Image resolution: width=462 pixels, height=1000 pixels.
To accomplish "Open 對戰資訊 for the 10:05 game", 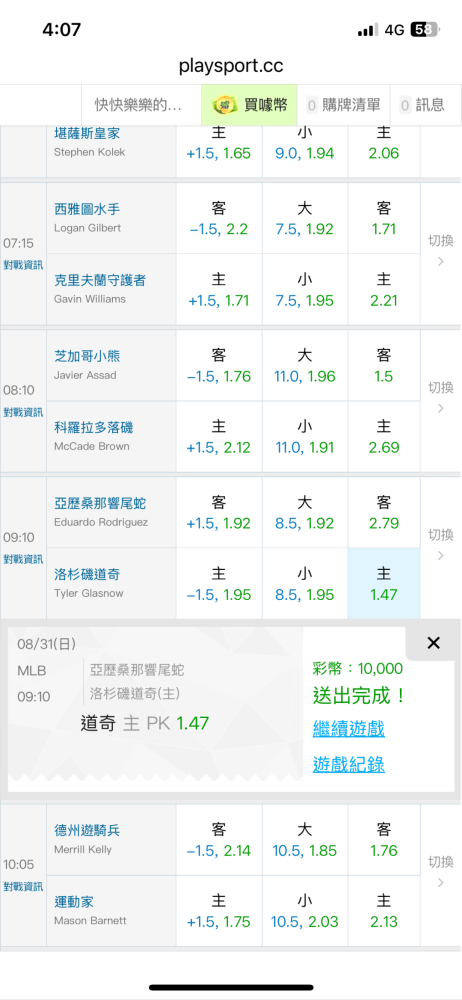I will click(x=23, y=886).
